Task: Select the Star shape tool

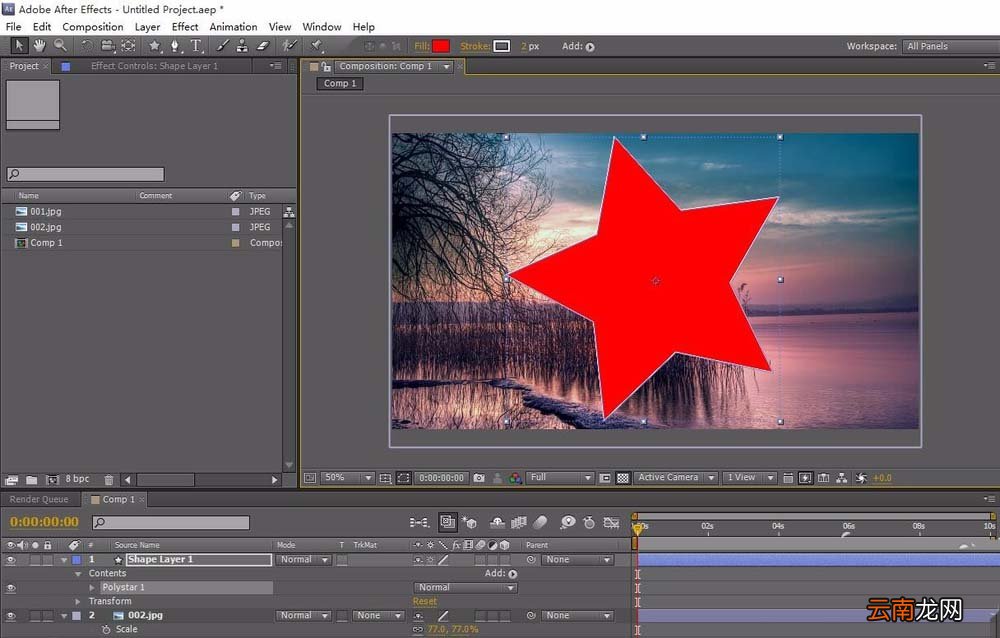Action: 154,46
